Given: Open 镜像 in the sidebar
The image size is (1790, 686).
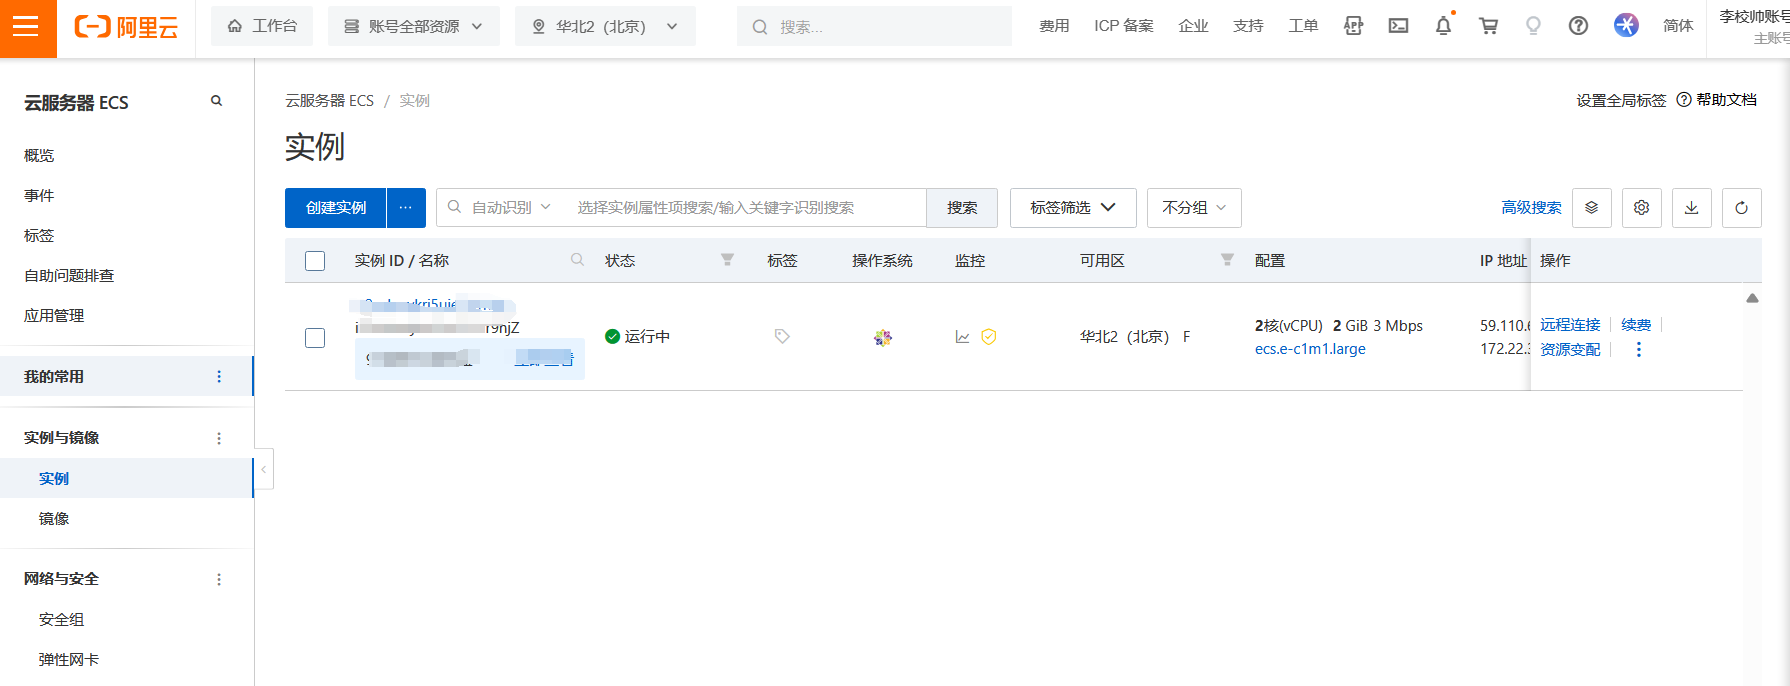Looking at the screenshot, I should [x=54, y=519].
